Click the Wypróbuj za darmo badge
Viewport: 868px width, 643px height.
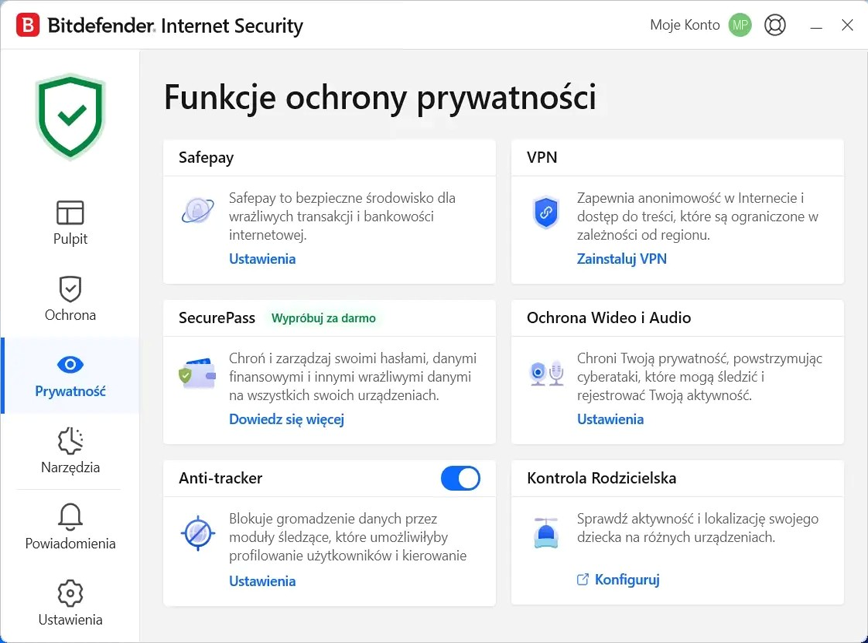[323, 318]
